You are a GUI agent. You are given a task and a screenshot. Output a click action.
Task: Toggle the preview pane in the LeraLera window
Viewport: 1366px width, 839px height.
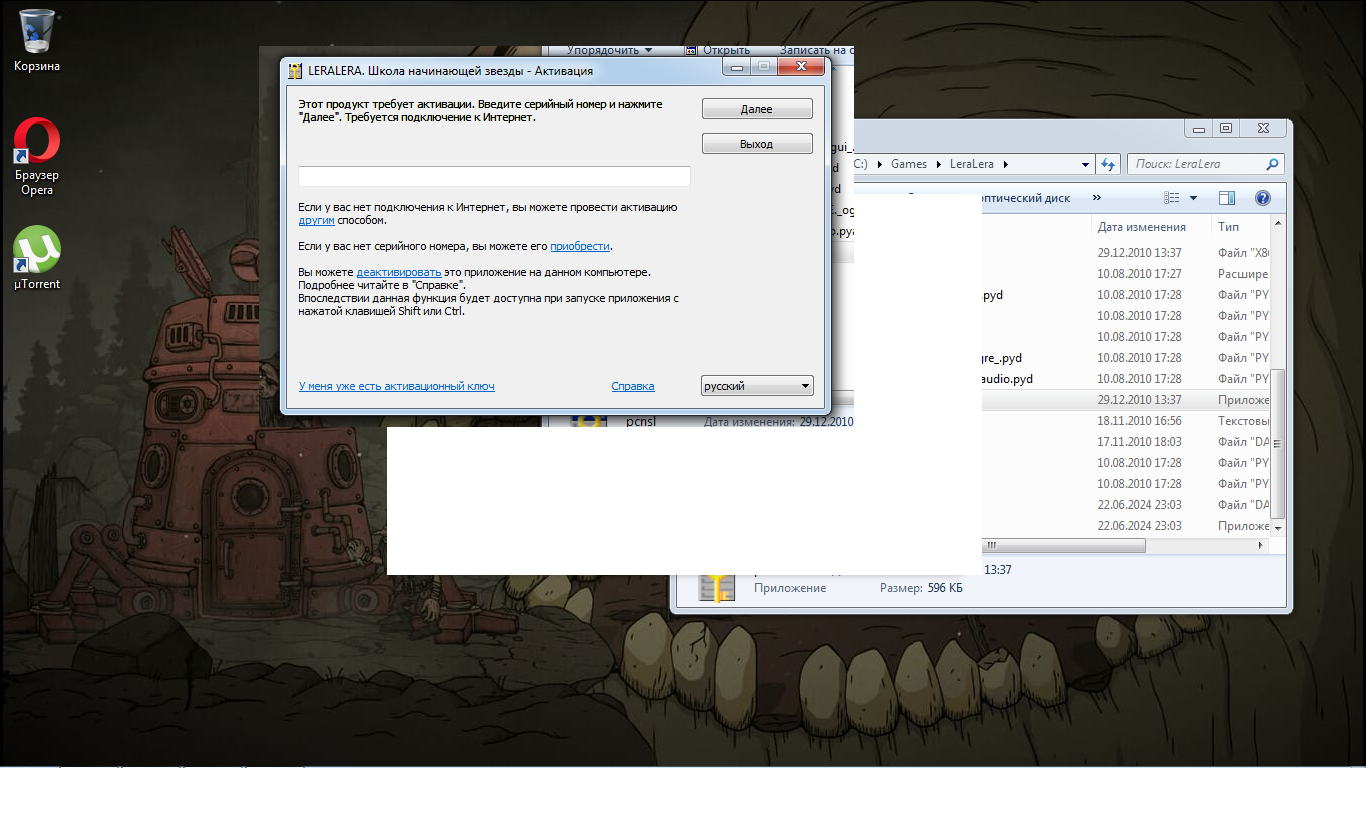(x=1227, y=198)
